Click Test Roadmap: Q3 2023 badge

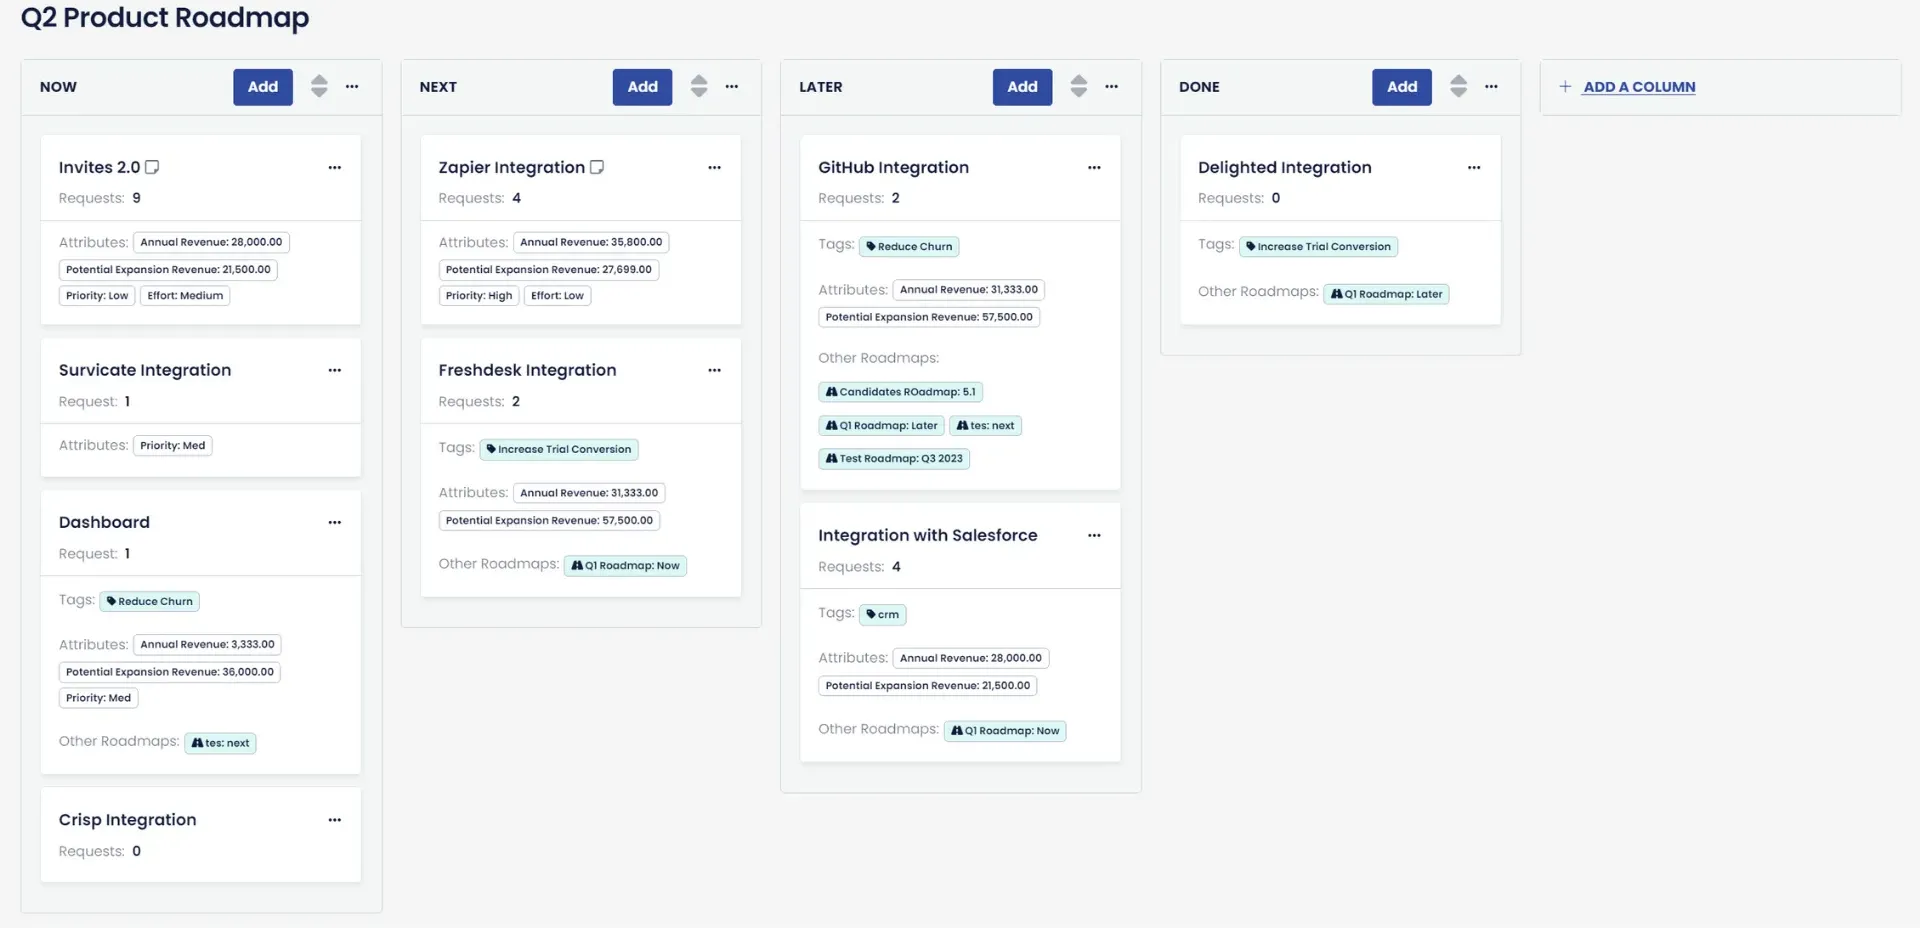click(894, 459)
